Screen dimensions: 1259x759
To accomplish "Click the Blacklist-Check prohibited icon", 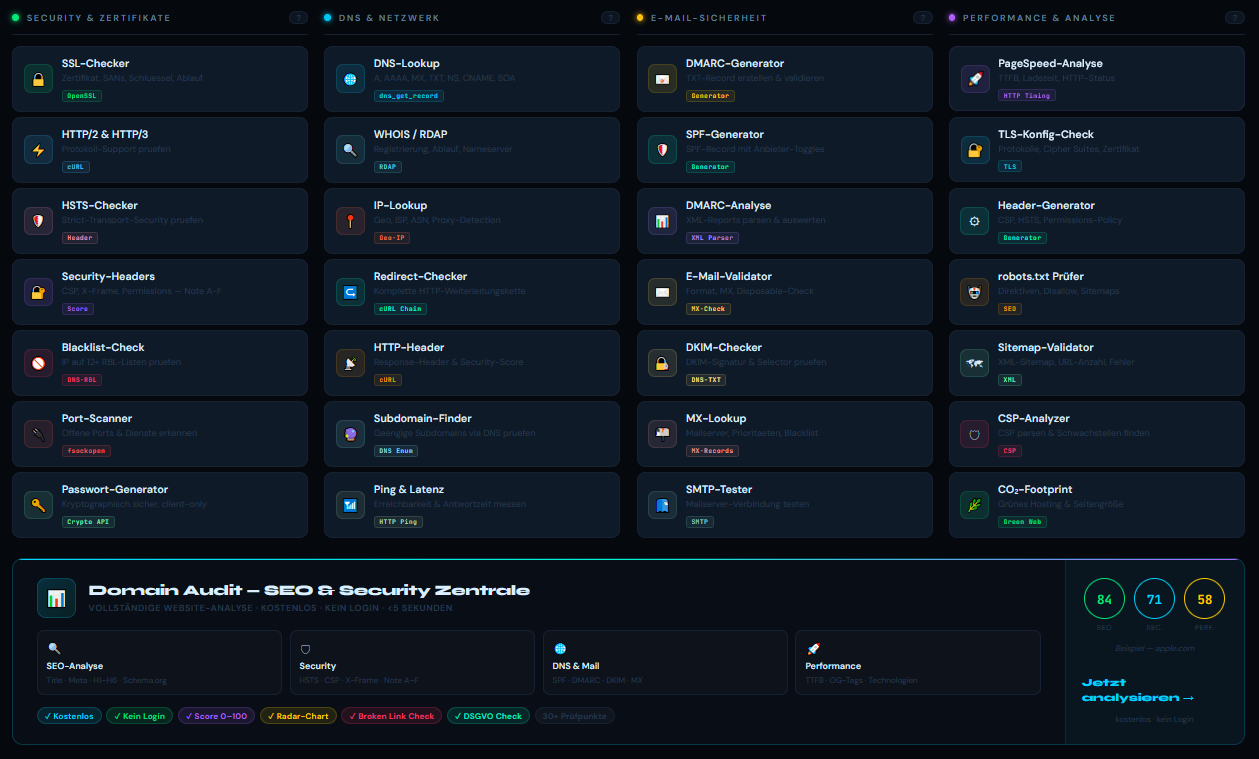I will (x=38, y=363).
